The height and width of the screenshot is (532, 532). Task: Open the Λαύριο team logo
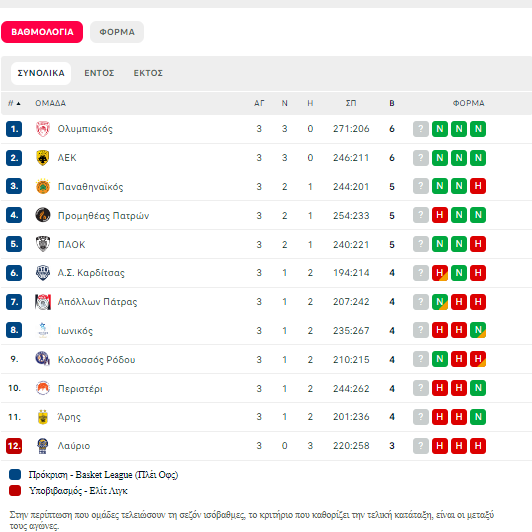point(43,445)
